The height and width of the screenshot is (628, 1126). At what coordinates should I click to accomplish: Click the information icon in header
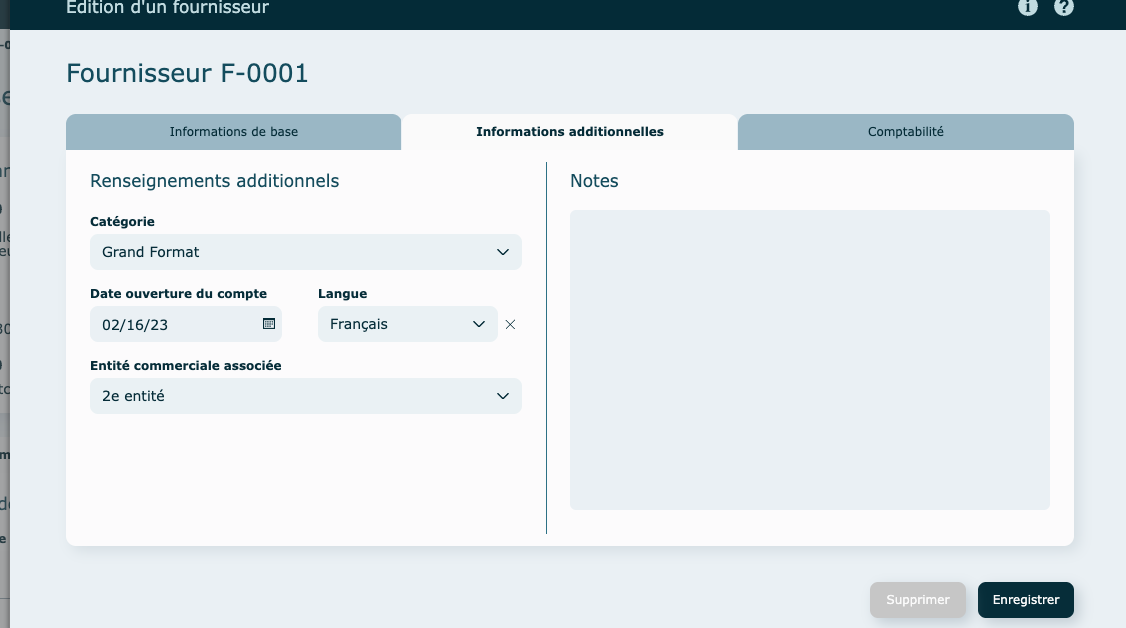coord(1027,7)
